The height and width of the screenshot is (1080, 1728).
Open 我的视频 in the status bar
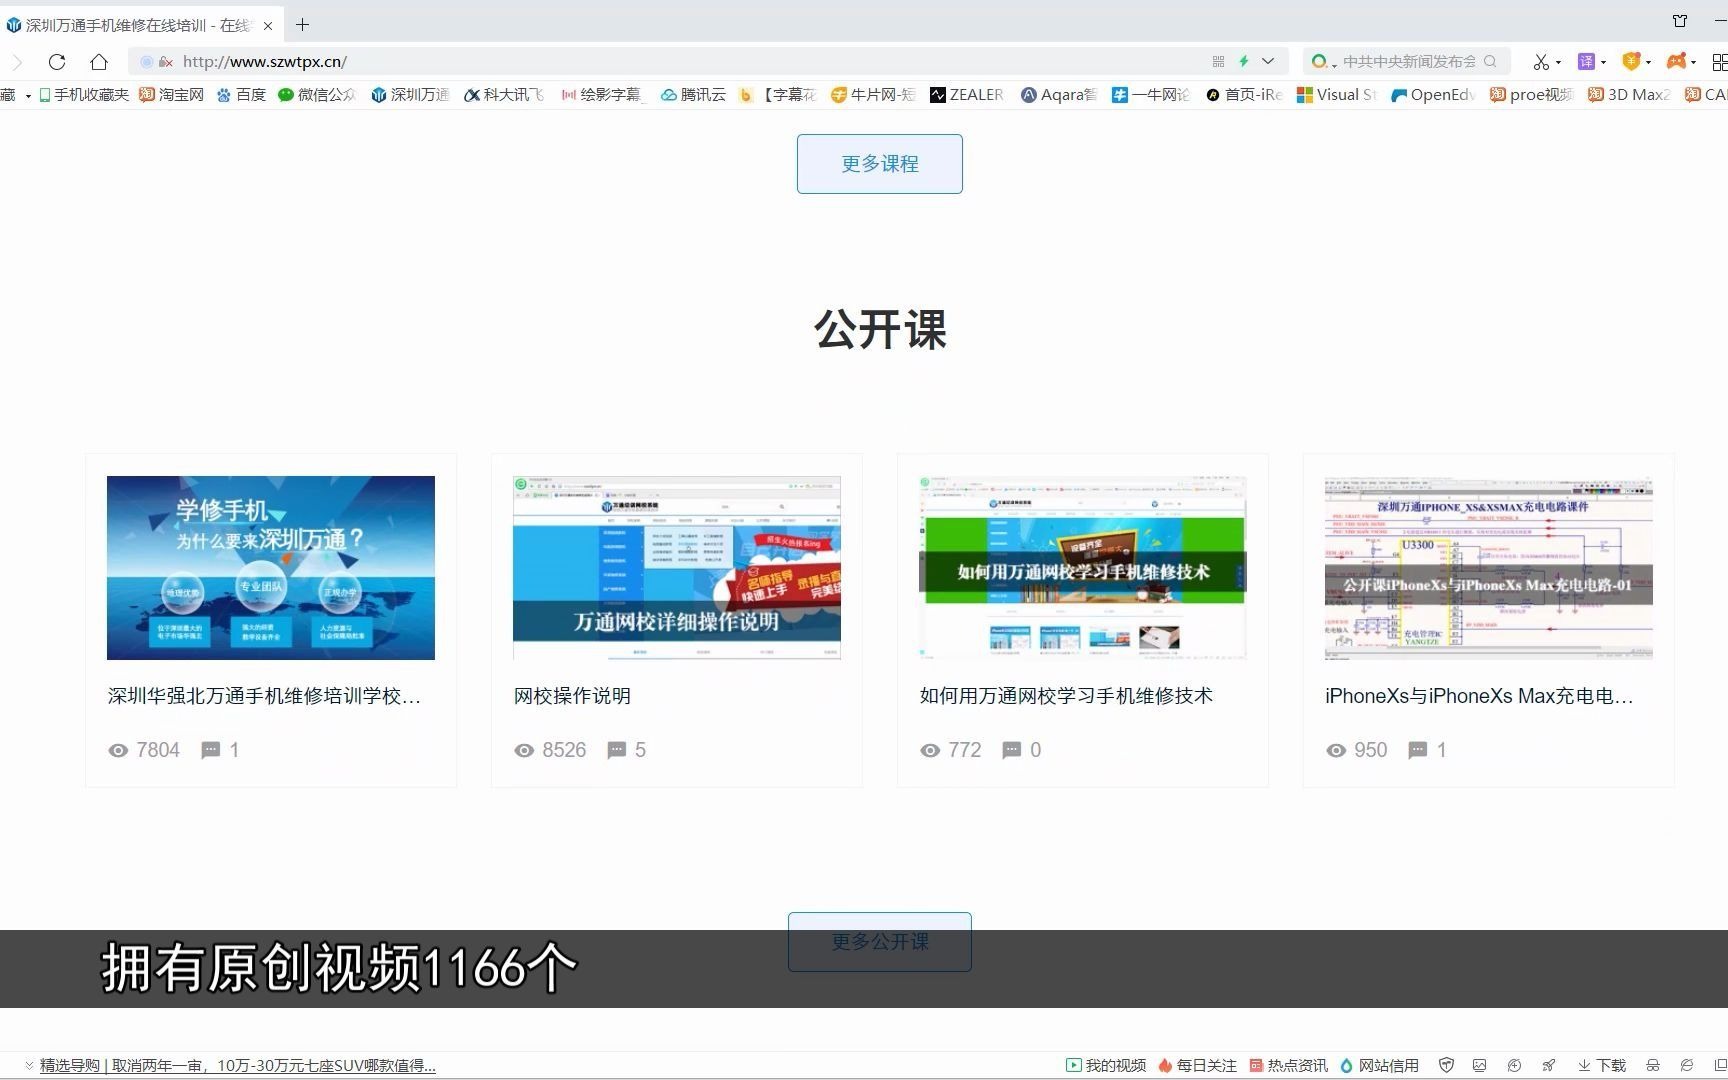click(x=1106, y=1066)
